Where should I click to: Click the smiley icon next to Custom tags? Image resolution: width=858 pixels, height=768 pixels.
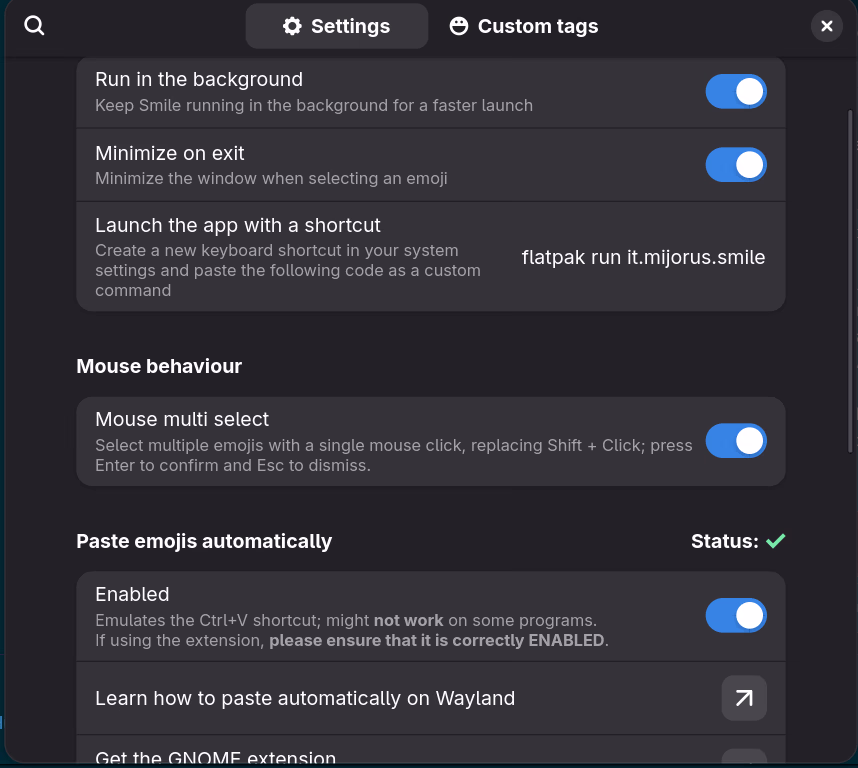click(458, 26)
